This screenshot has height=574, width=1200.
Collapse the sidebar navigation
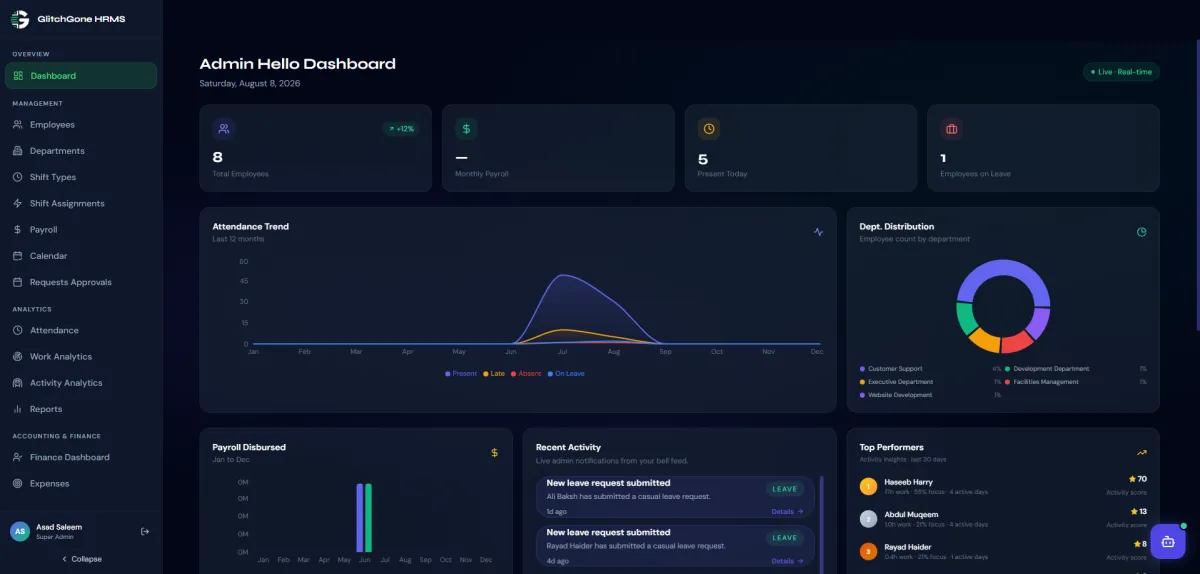(82, 559)
